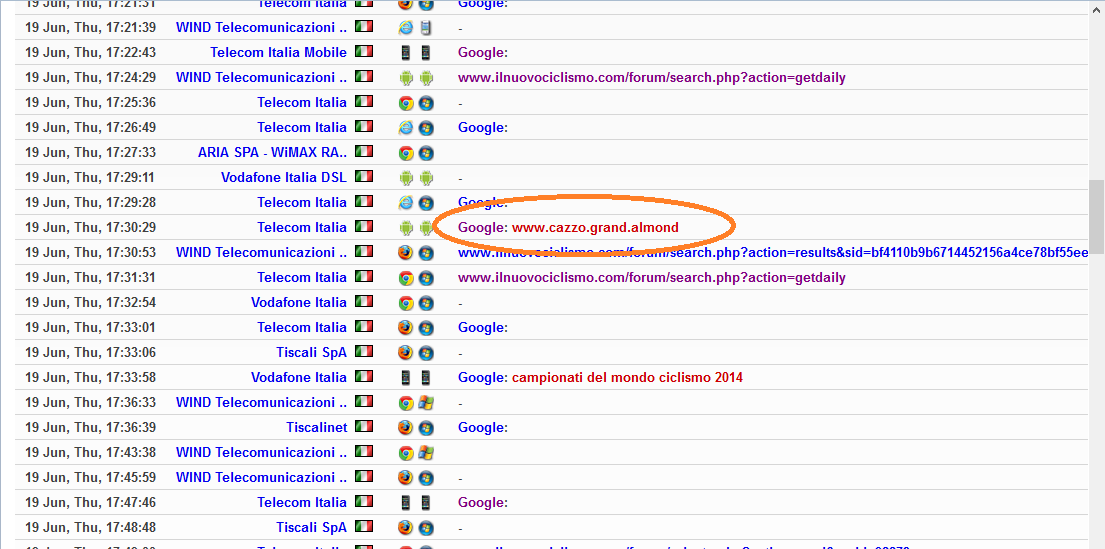Viewport: 1105px width, 549px height.
Task: Click the first phone icon in the 17:47:46 row
Action: pyautogui.click(x=405, y=503)
